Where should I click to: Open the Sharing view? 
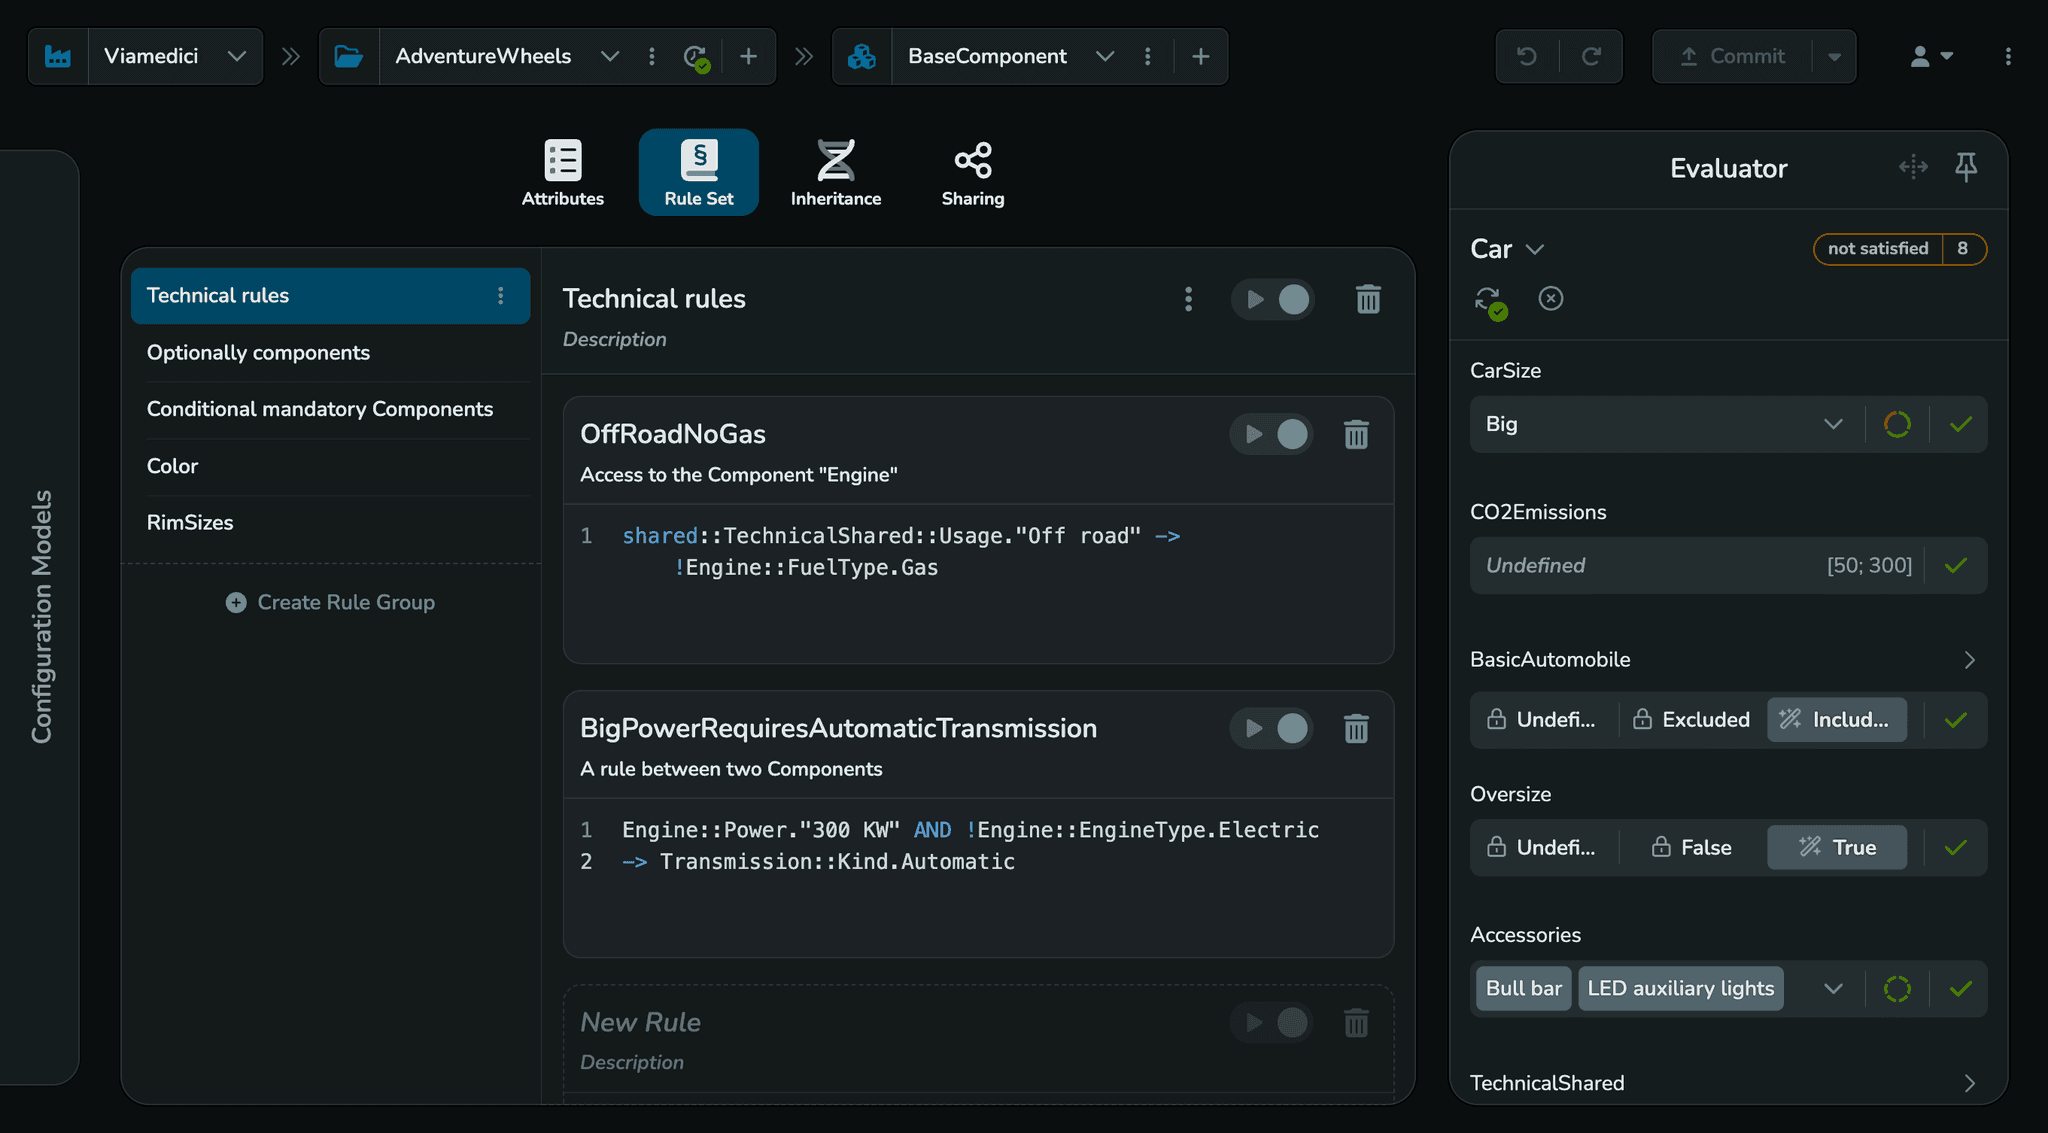[971, 172]
